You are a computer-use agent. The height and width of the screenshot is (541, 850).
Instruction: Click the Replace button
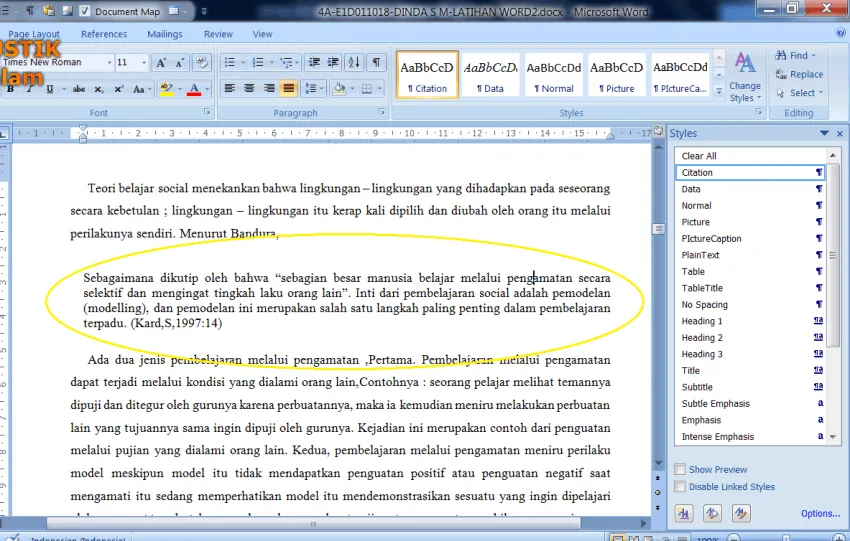[799, 74]
